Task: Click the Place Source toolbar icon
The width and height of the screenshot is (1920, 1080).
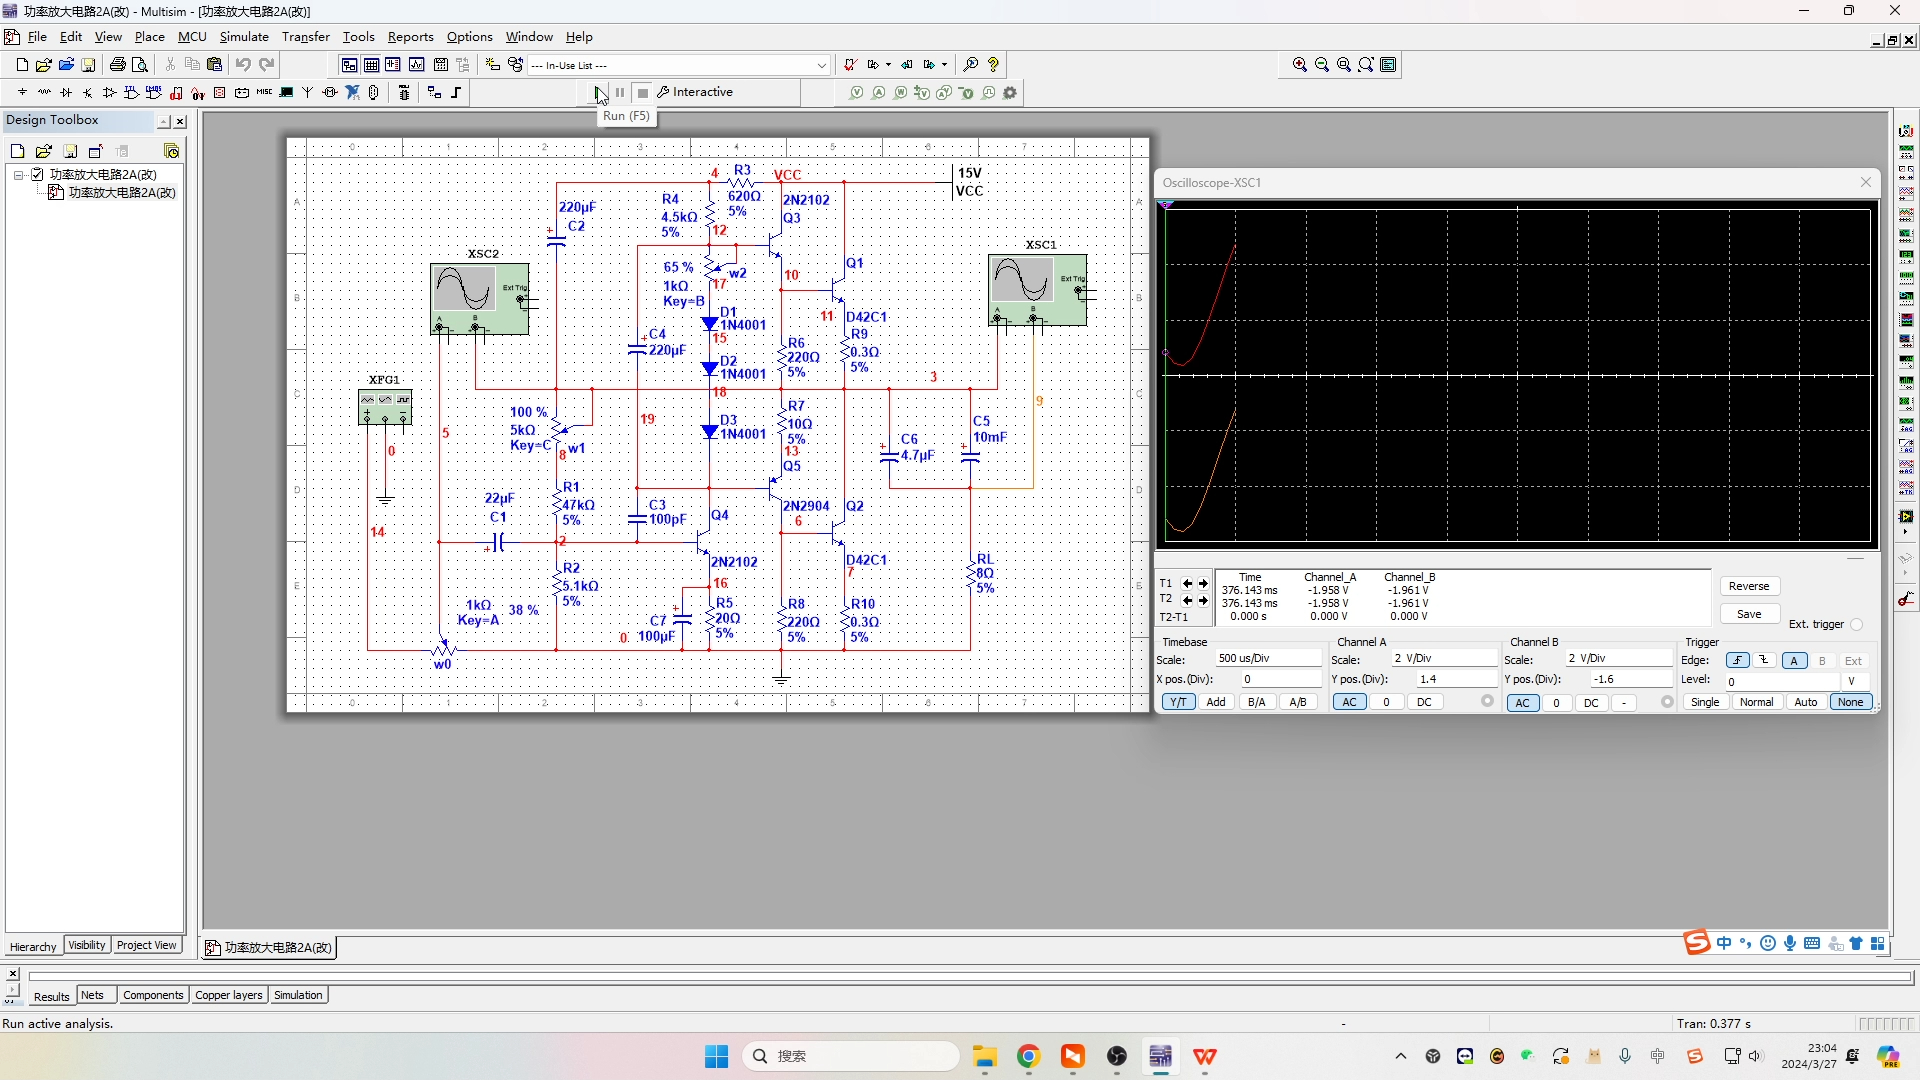Action: tap(22, 93)
